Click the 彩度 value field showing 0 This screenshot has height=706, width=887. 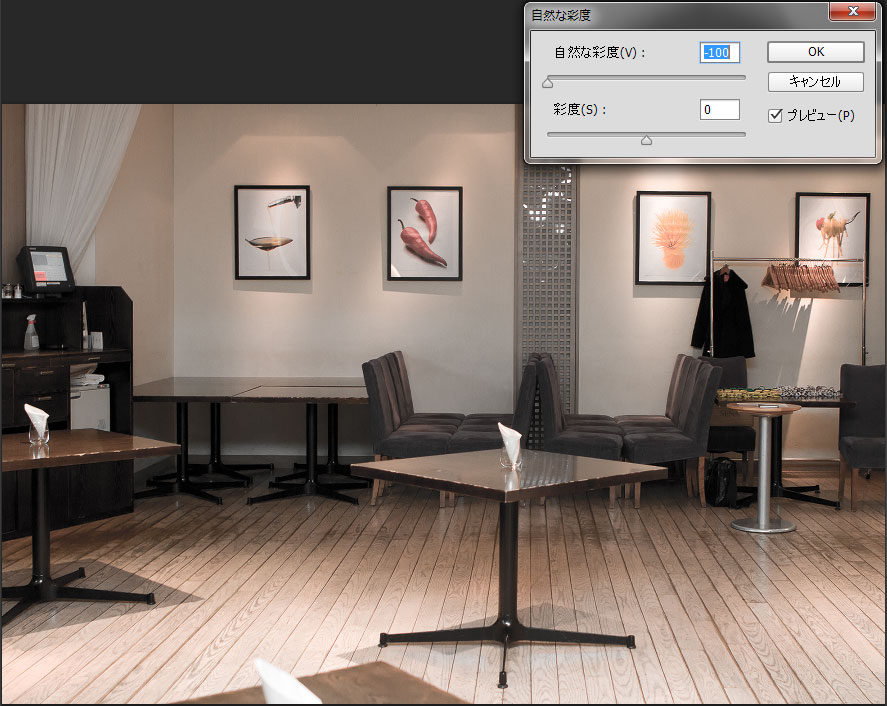[719, 110]
